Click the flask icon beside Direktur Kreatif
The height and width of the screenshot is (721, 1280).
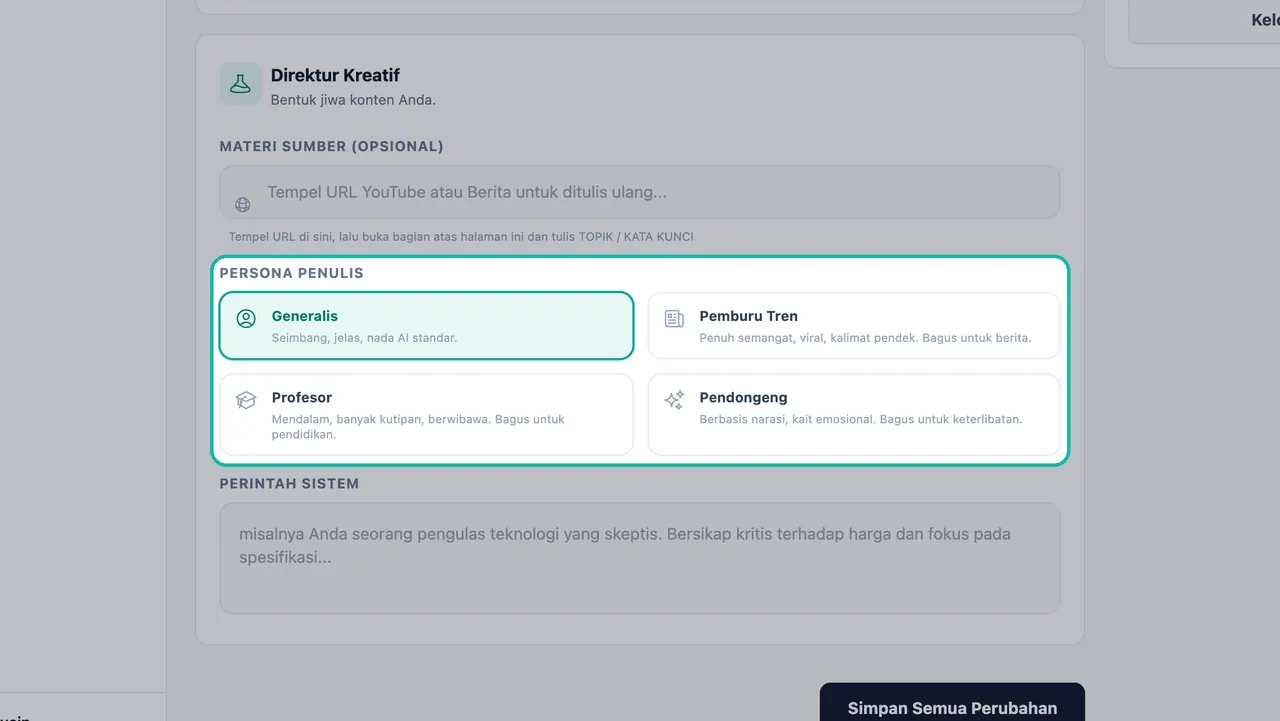[240, 85]
